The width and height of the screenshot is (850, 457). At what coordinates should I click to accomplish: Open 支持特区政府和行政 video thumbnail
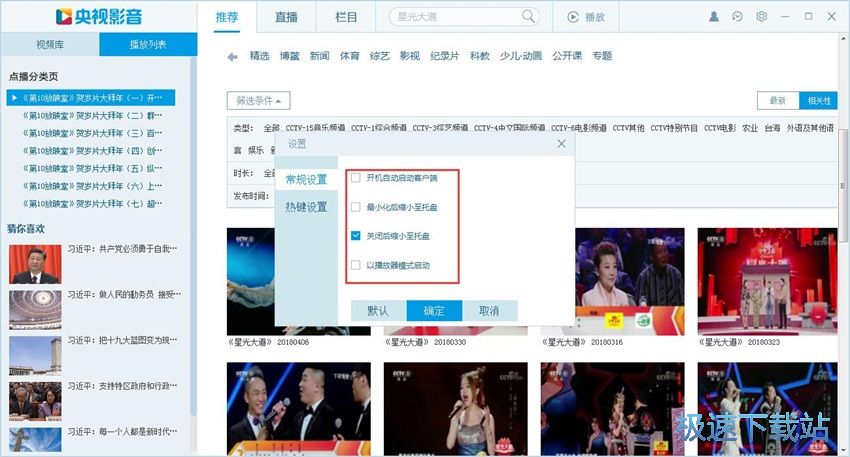pyautogui.click(x=35, y=401)
